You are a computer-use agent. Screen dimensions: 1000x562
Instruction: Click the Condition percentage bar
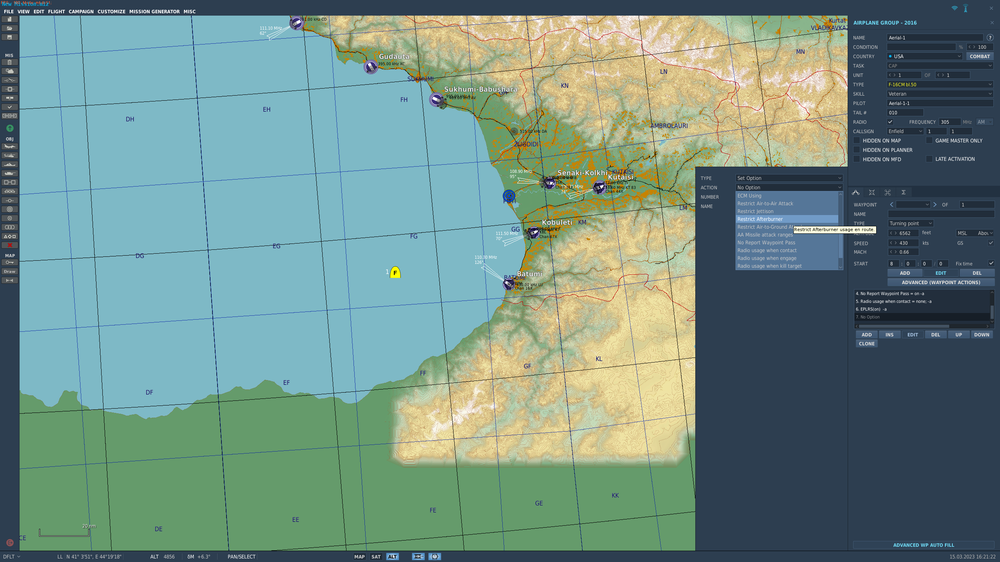(921, 47)
